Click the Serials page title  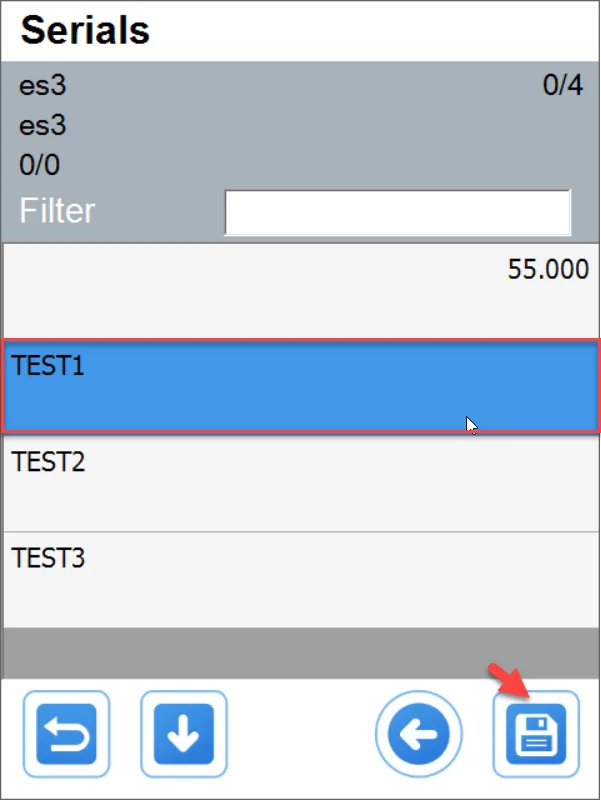(85, 30)
